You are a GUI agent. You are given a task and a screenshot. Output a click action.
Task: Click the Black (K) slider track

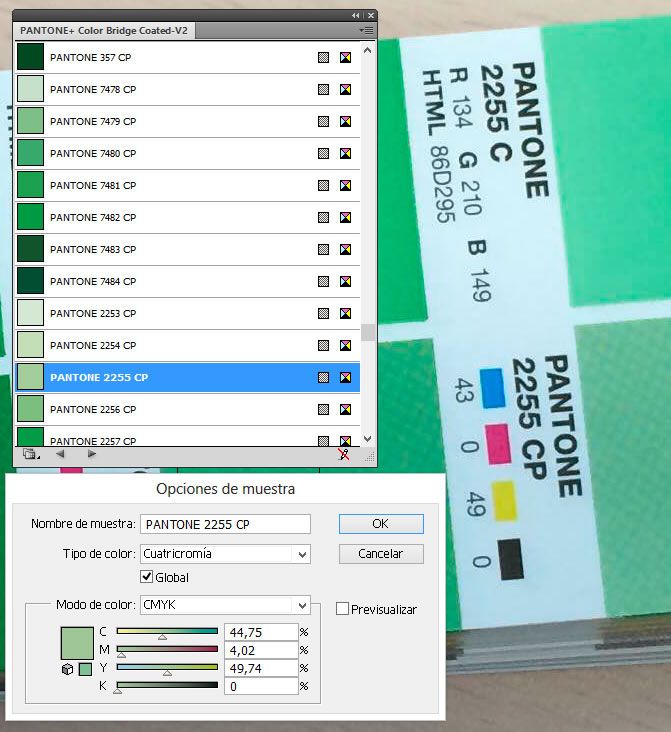167,685
